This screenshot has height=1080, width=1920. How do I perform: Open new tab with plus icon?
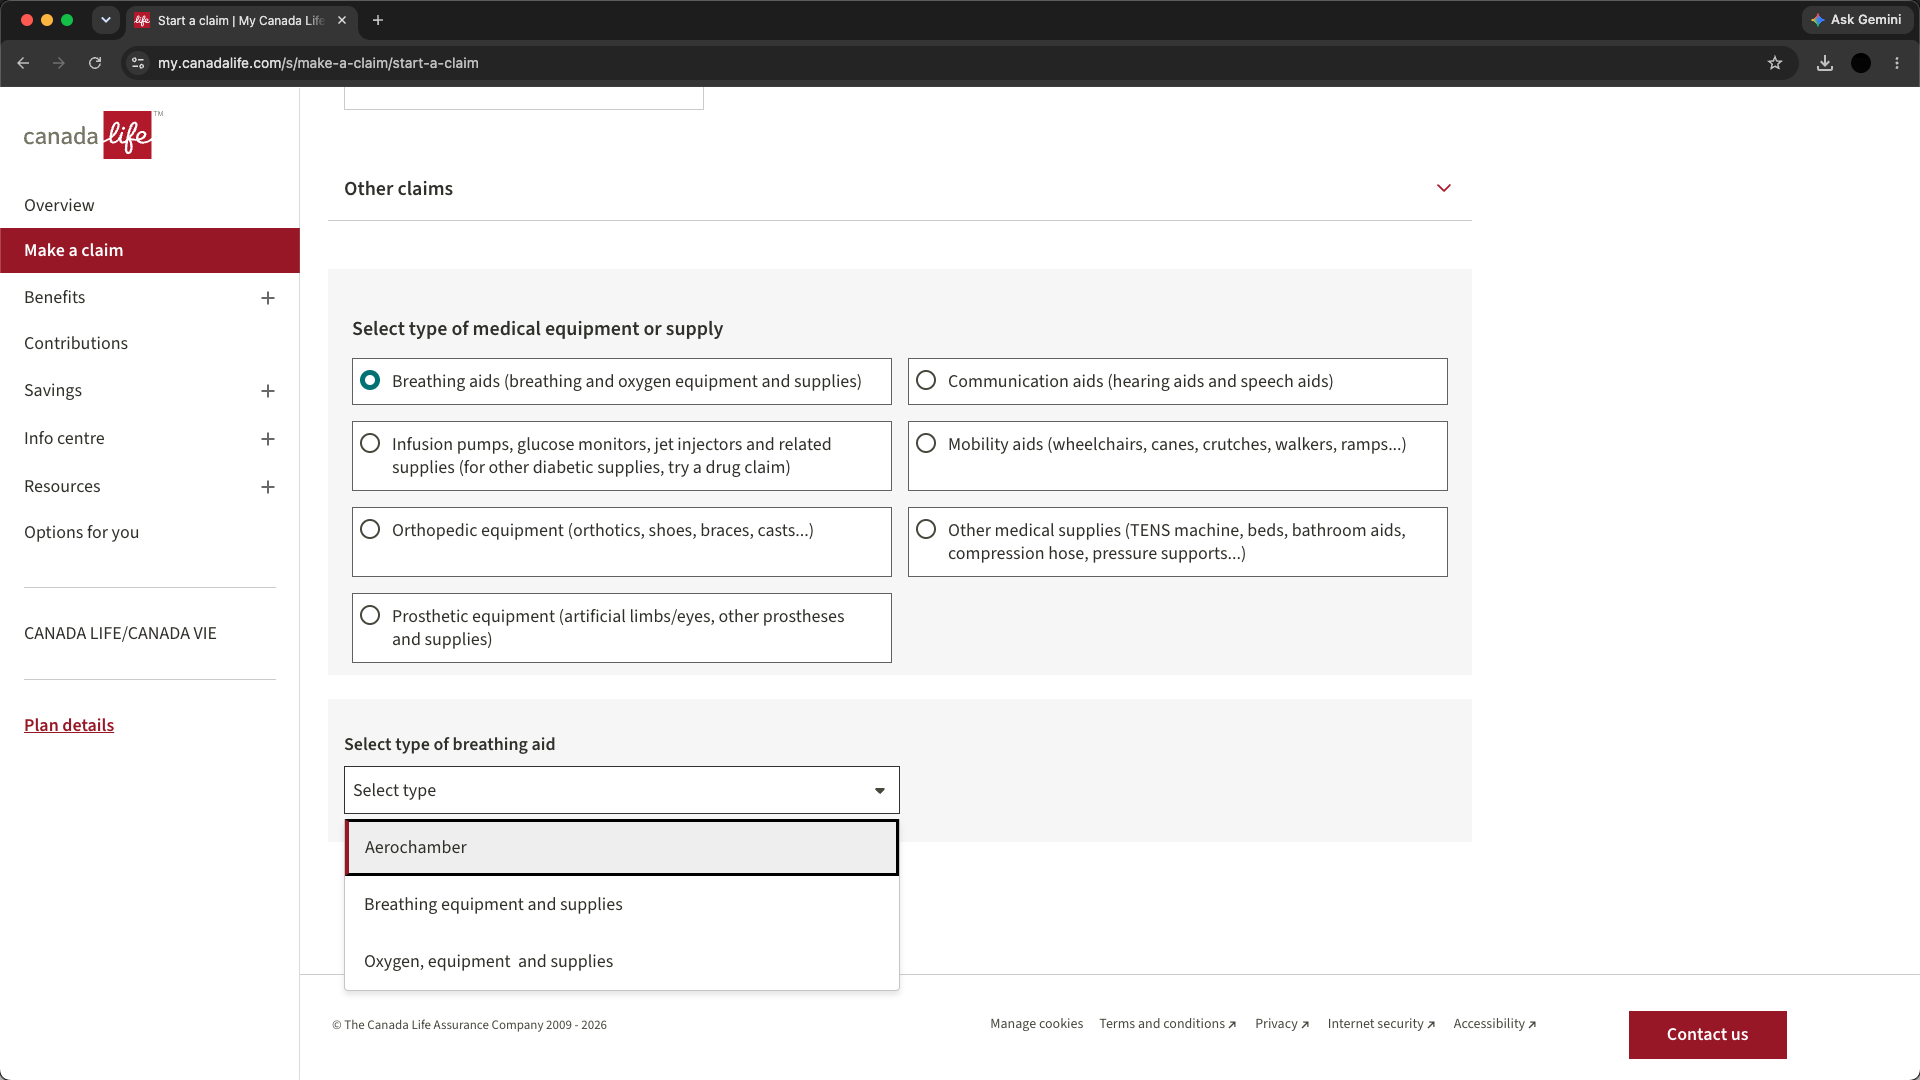[x=378, y=20]
